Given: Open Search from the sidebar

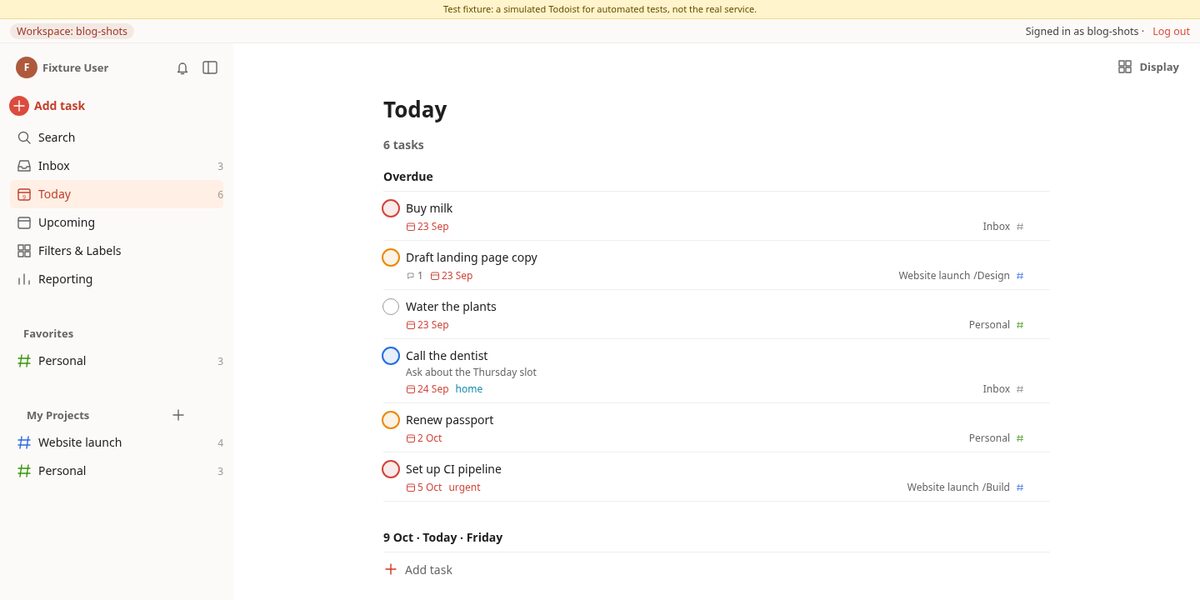Looking at the screenshot, I should tap(117, 138).
